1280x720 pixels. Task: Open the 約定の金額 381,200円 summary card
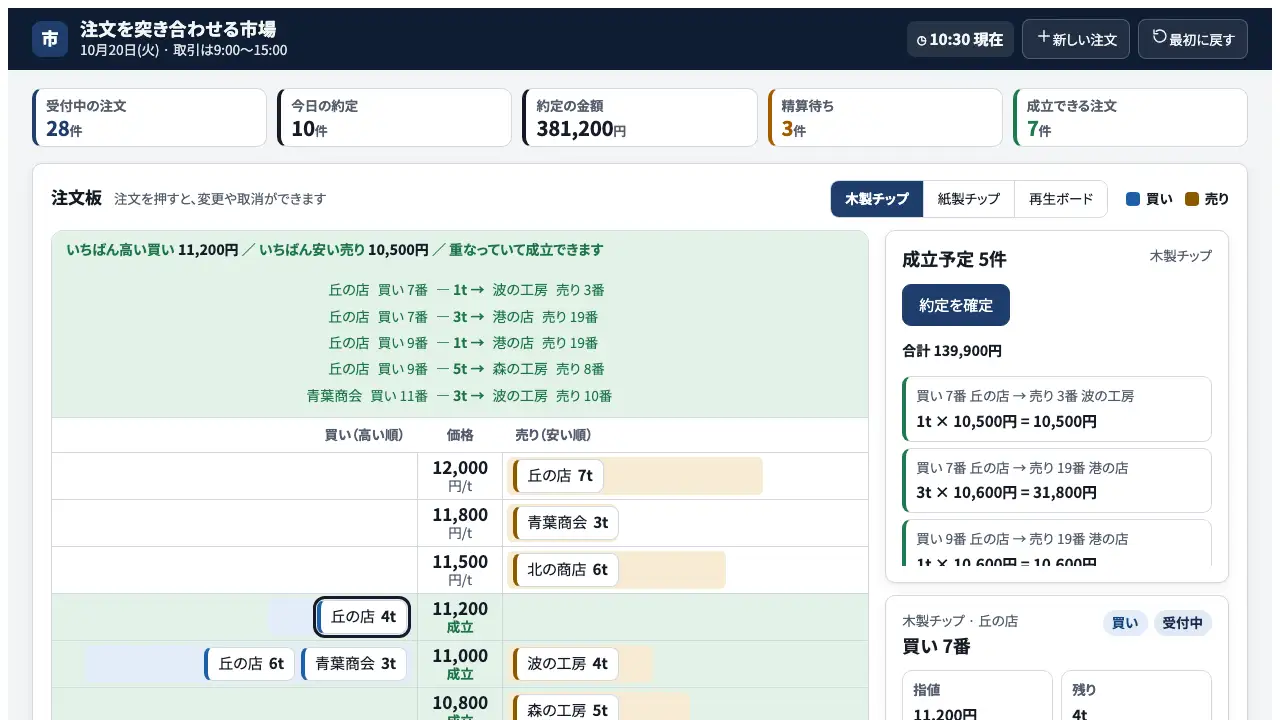[640, 118]
